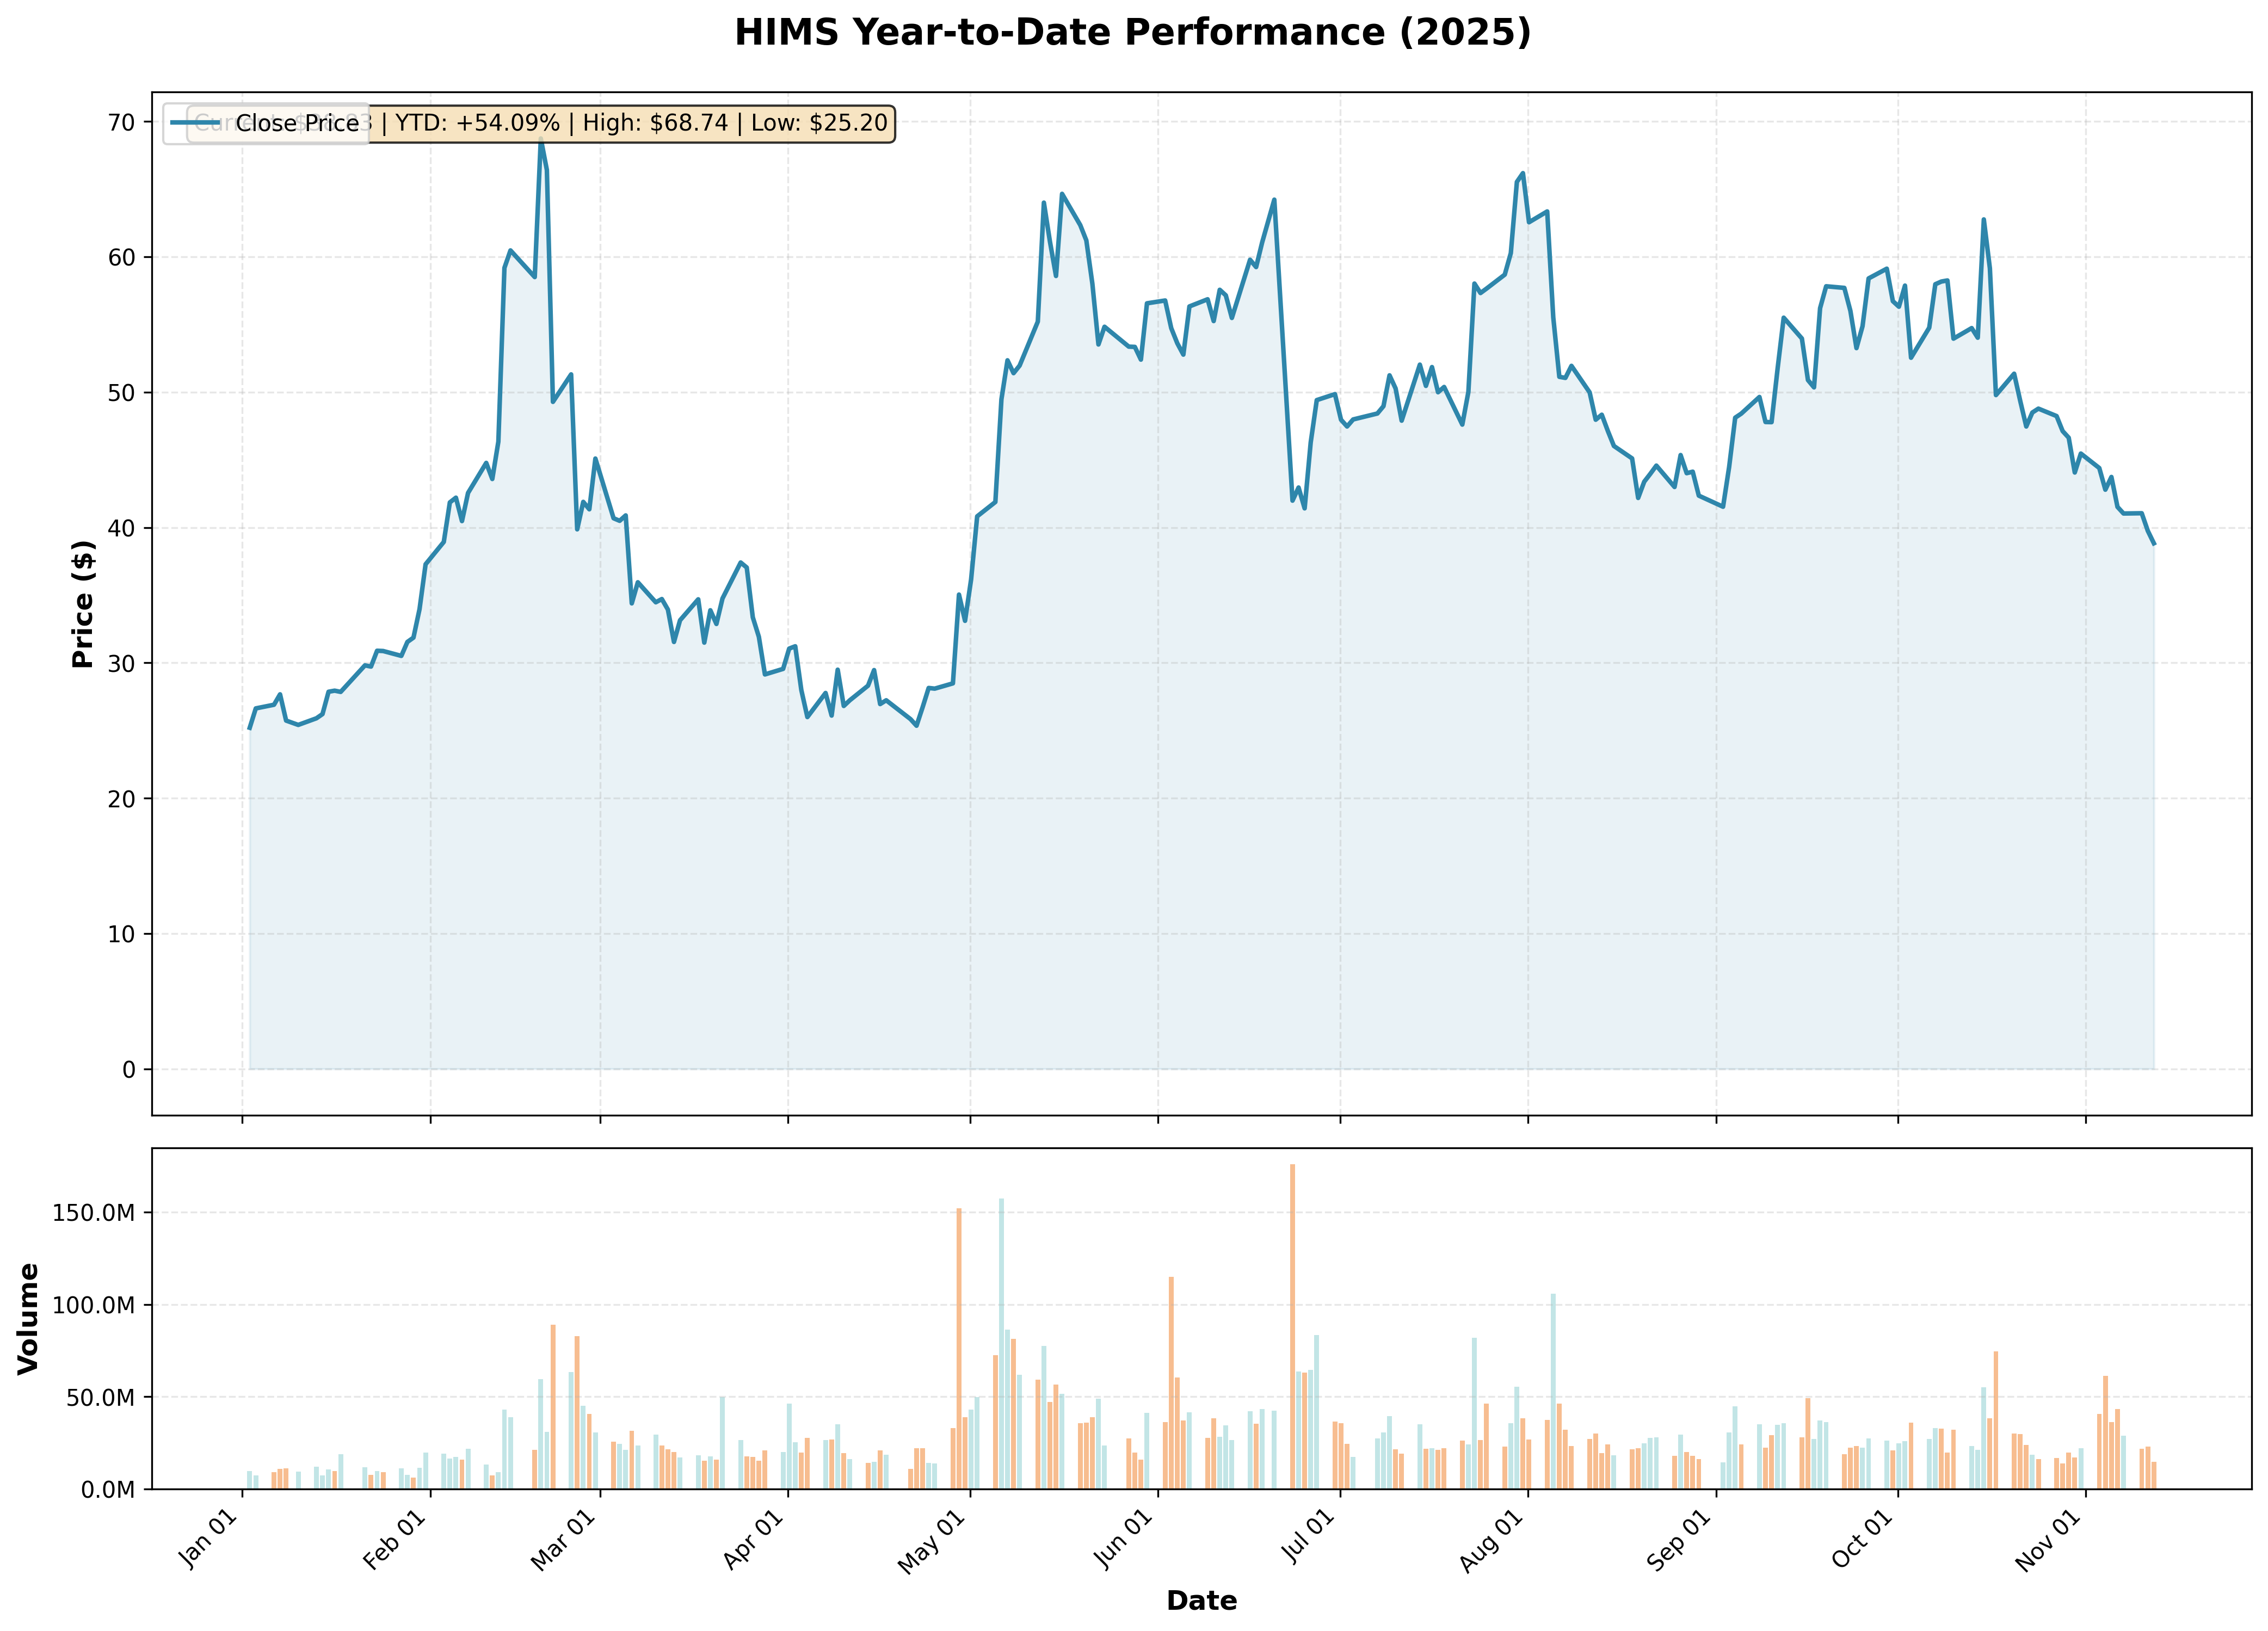Click the teal volume bar just after Aug 01
2268x1631 pixels.
(1553, 1391)
